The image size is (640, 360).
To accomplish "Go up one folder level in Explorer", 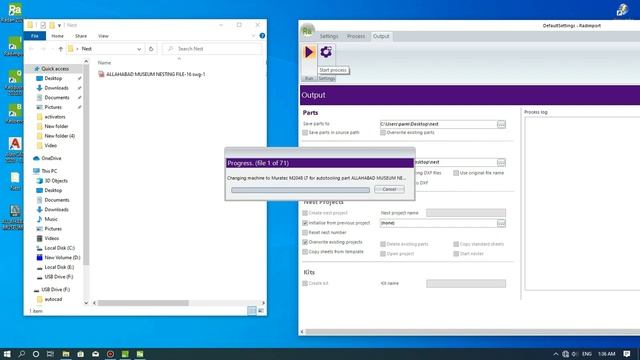I will pos(60,49).
